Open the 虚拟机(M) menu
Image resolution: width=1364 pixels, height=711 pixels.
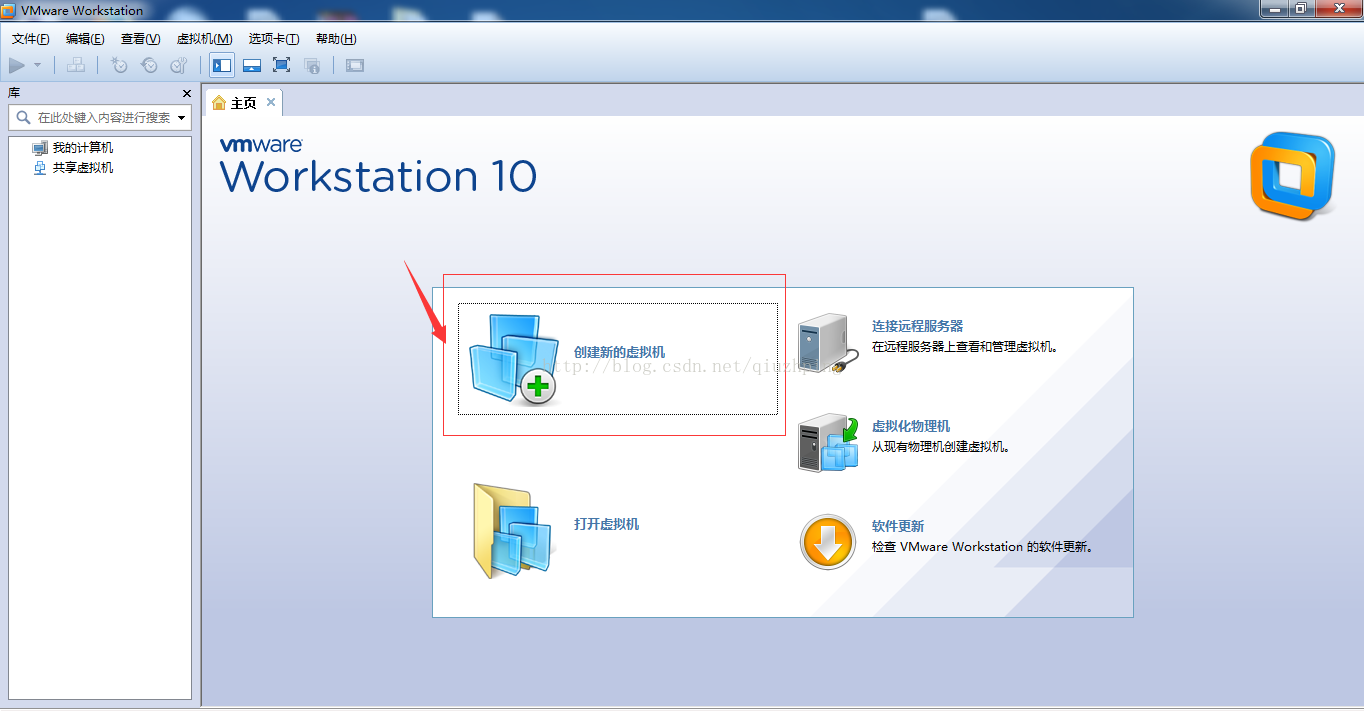[x=204, y=39]
